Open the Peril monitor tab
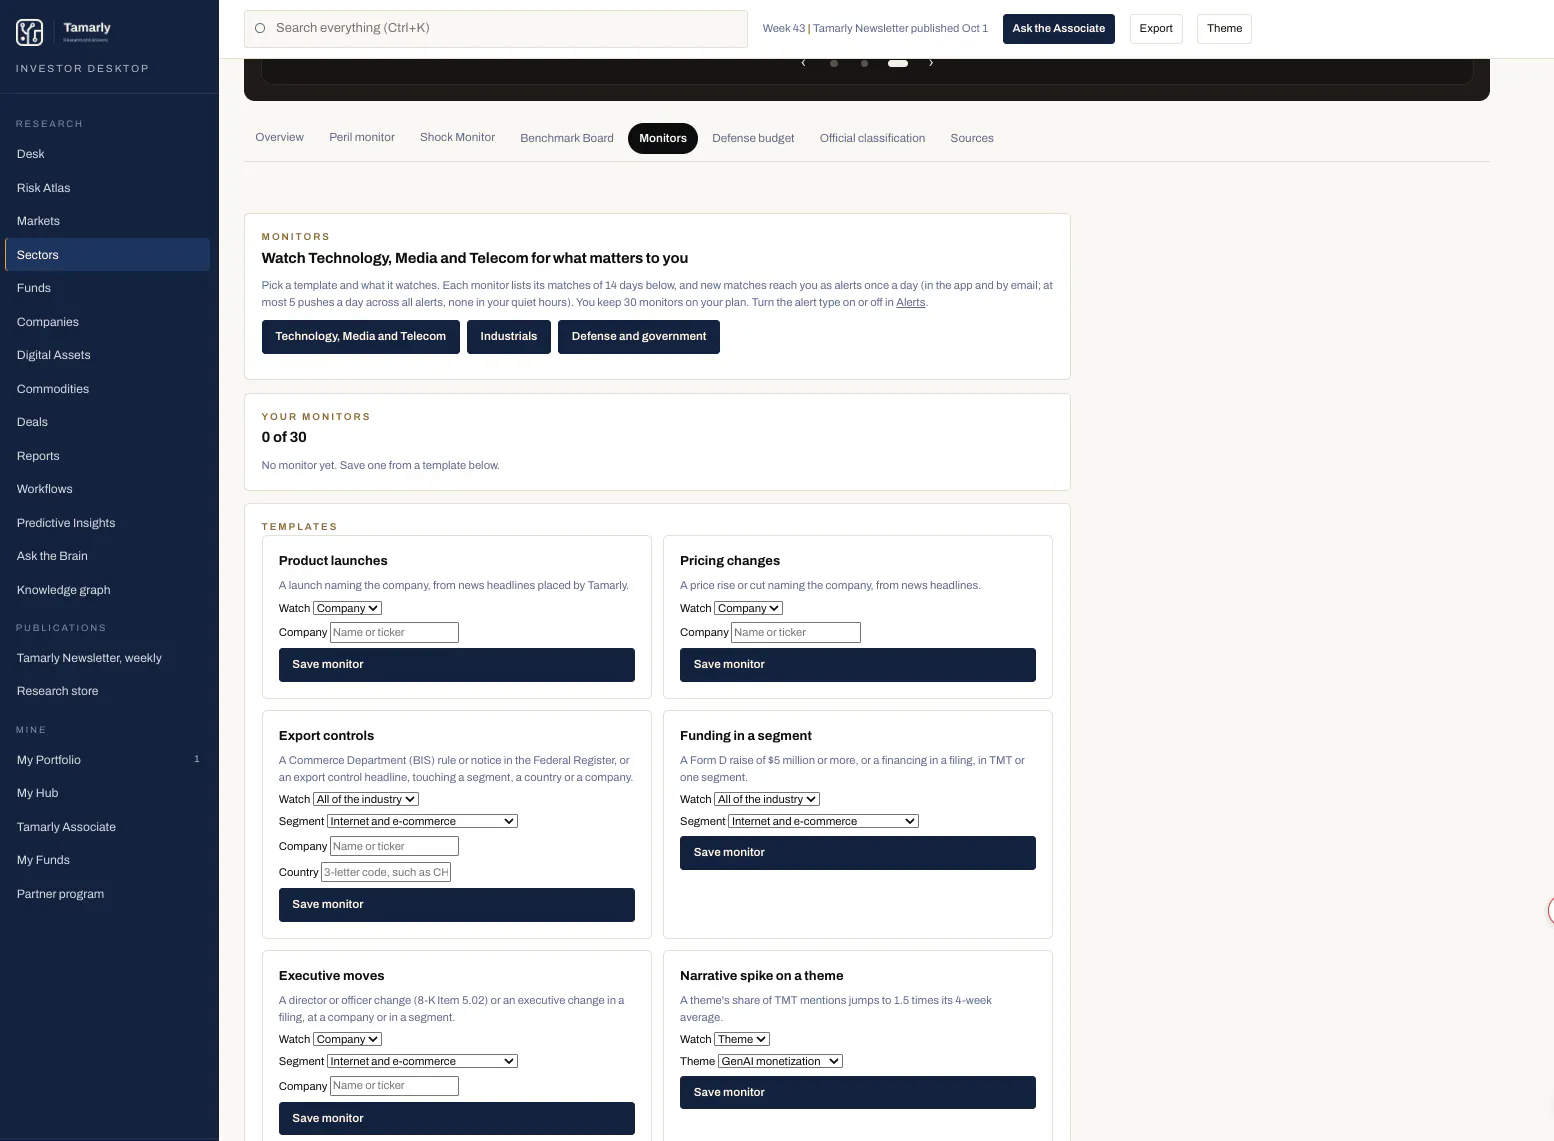The width and height of the screenshot is (1554, 1141). 362,138
